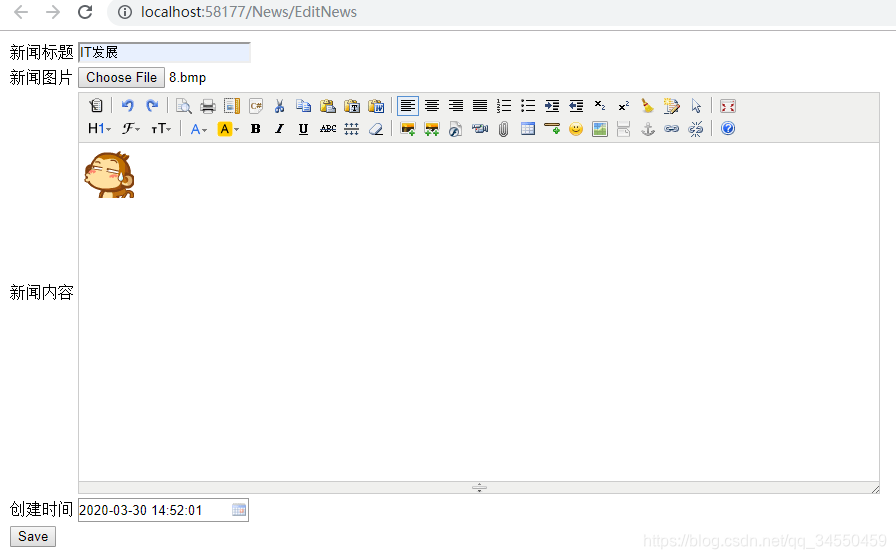Paste as plain text icon
The image size is (896, 559).
pos(351,106)
